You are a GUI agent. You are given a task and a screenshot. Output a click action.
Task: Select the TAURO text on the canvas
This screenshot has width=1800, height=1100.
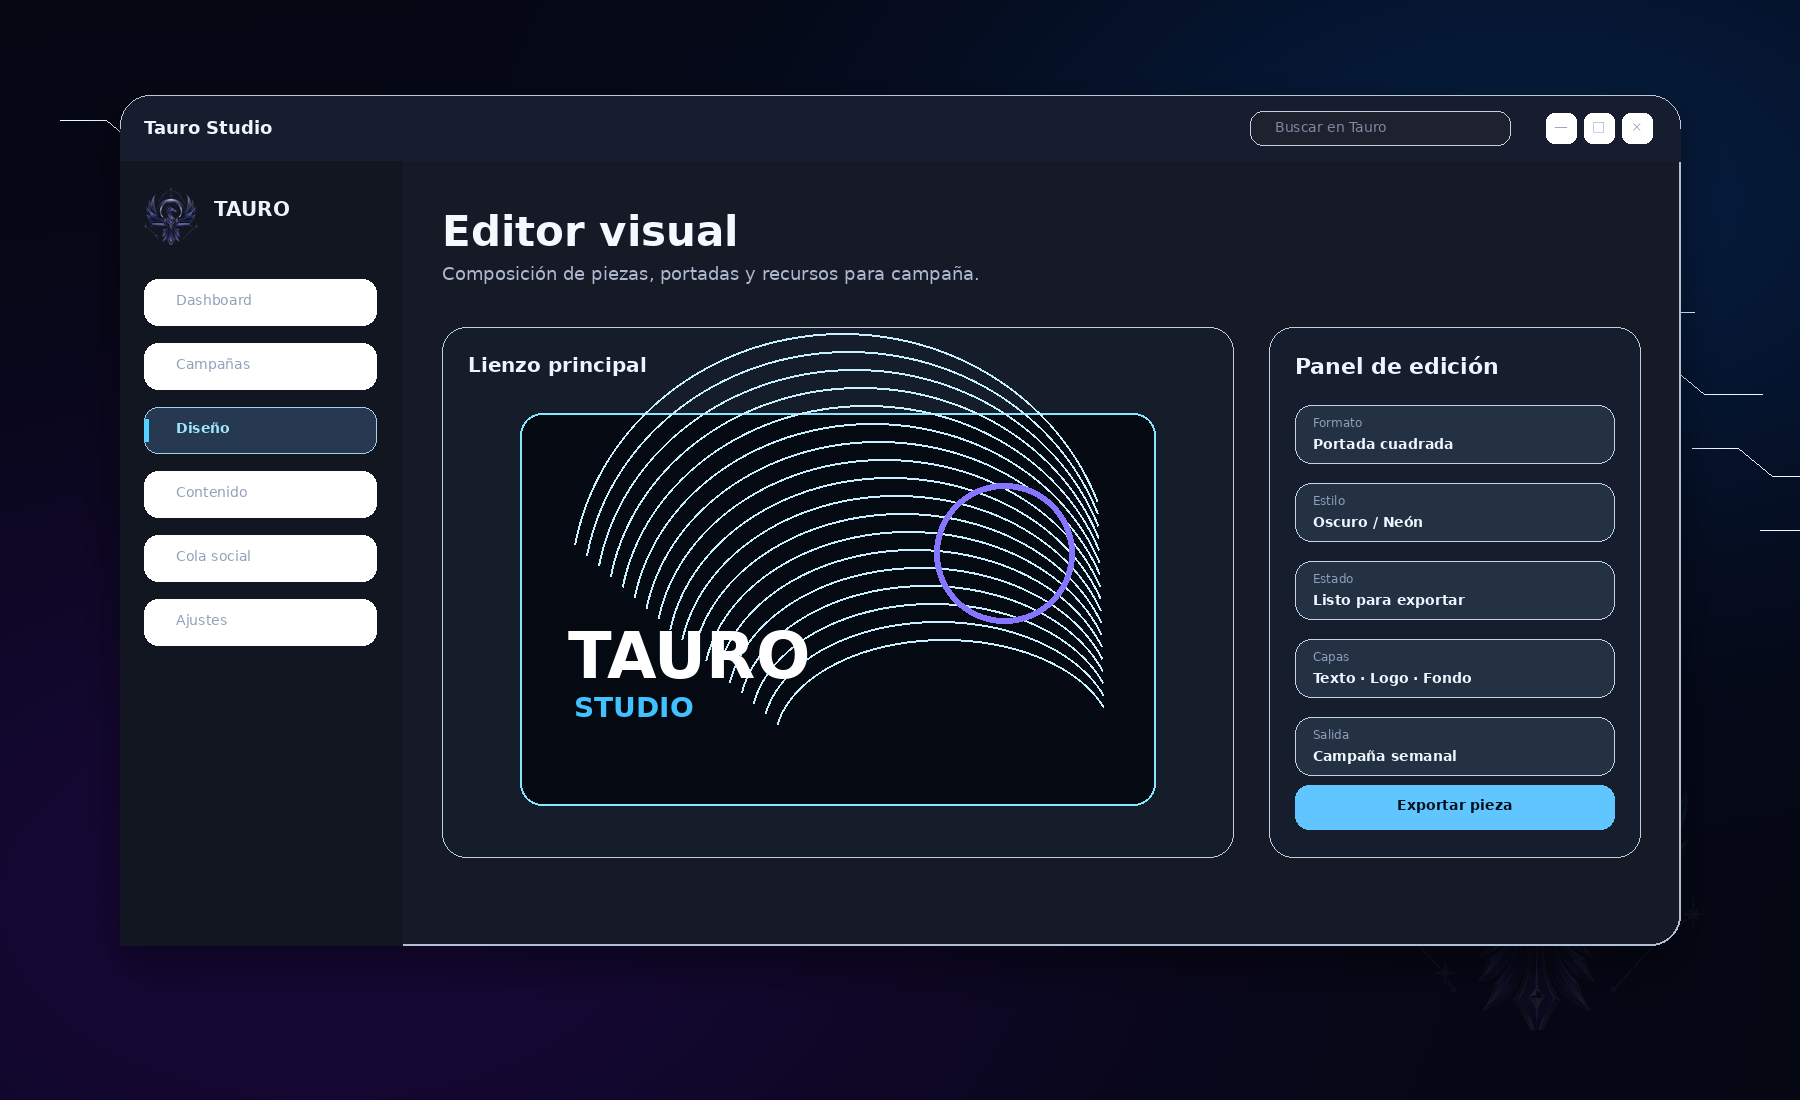tap(688, 656)
